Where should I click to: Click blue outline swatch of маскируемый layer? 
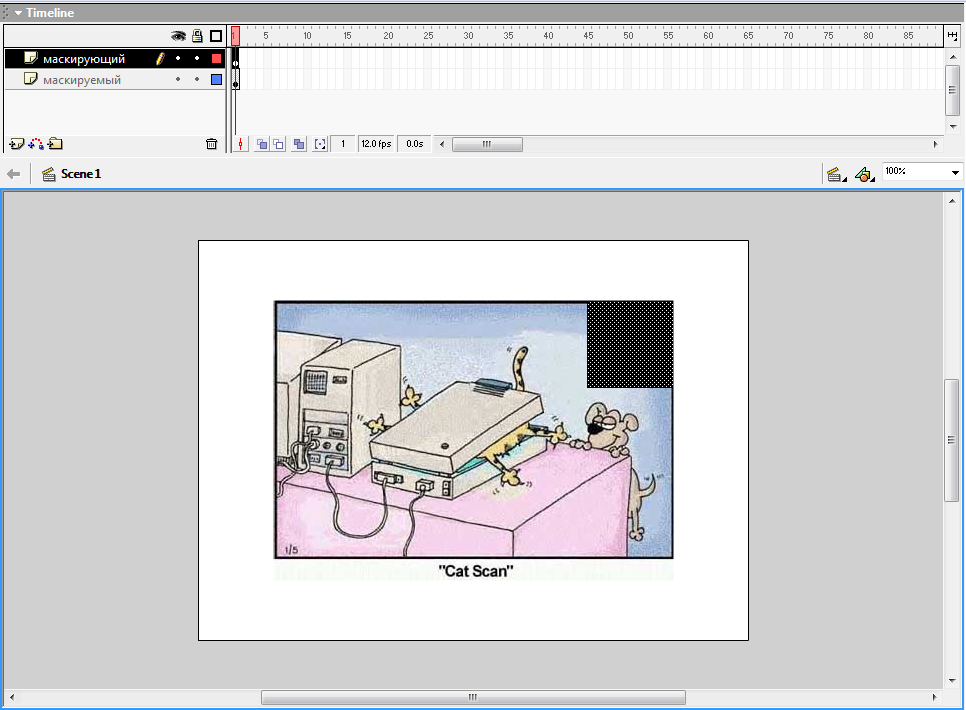pos(216,80)
